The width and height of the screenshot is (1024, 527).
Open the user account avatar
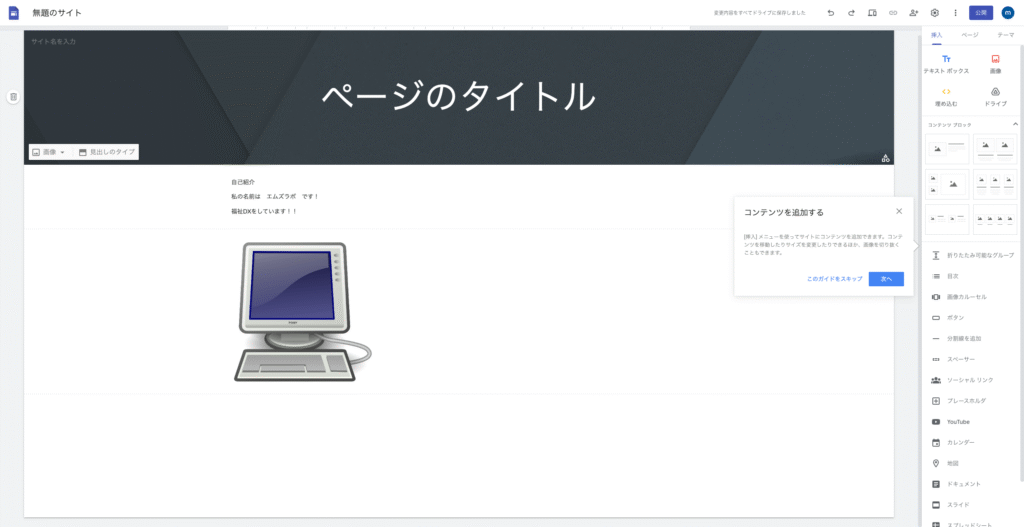coord(1008,12)
